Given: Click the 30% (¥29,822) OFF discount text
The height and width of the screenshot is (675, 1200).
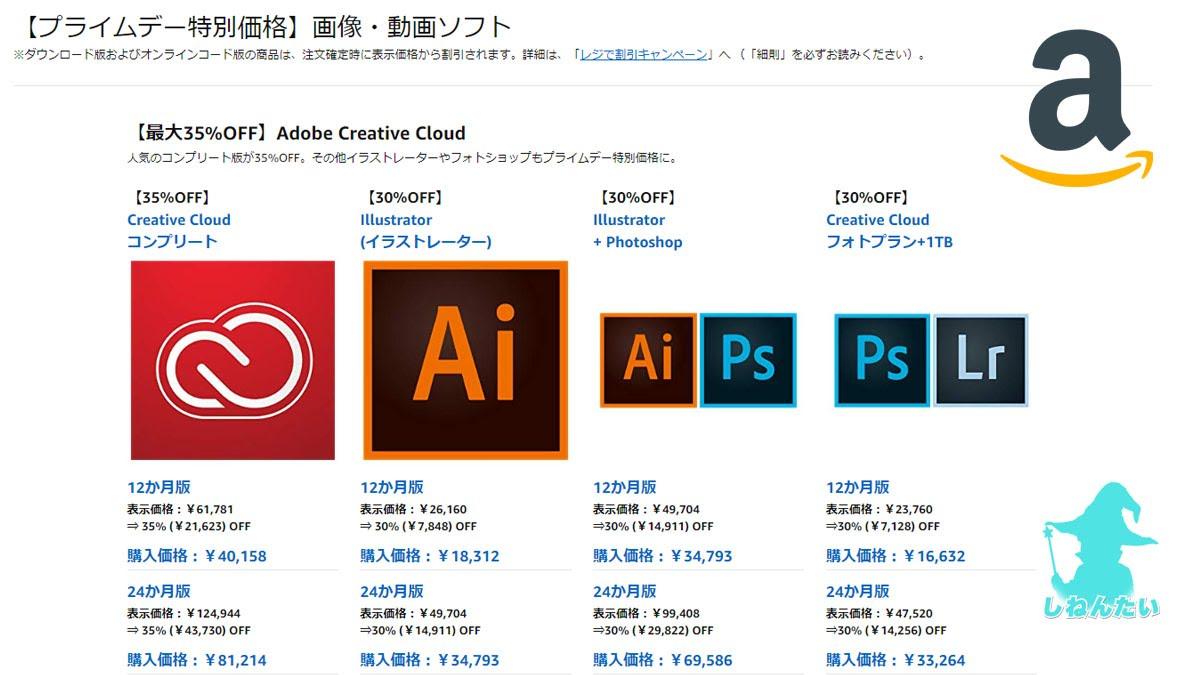Looking at the screenshot, I should [653, 630].
